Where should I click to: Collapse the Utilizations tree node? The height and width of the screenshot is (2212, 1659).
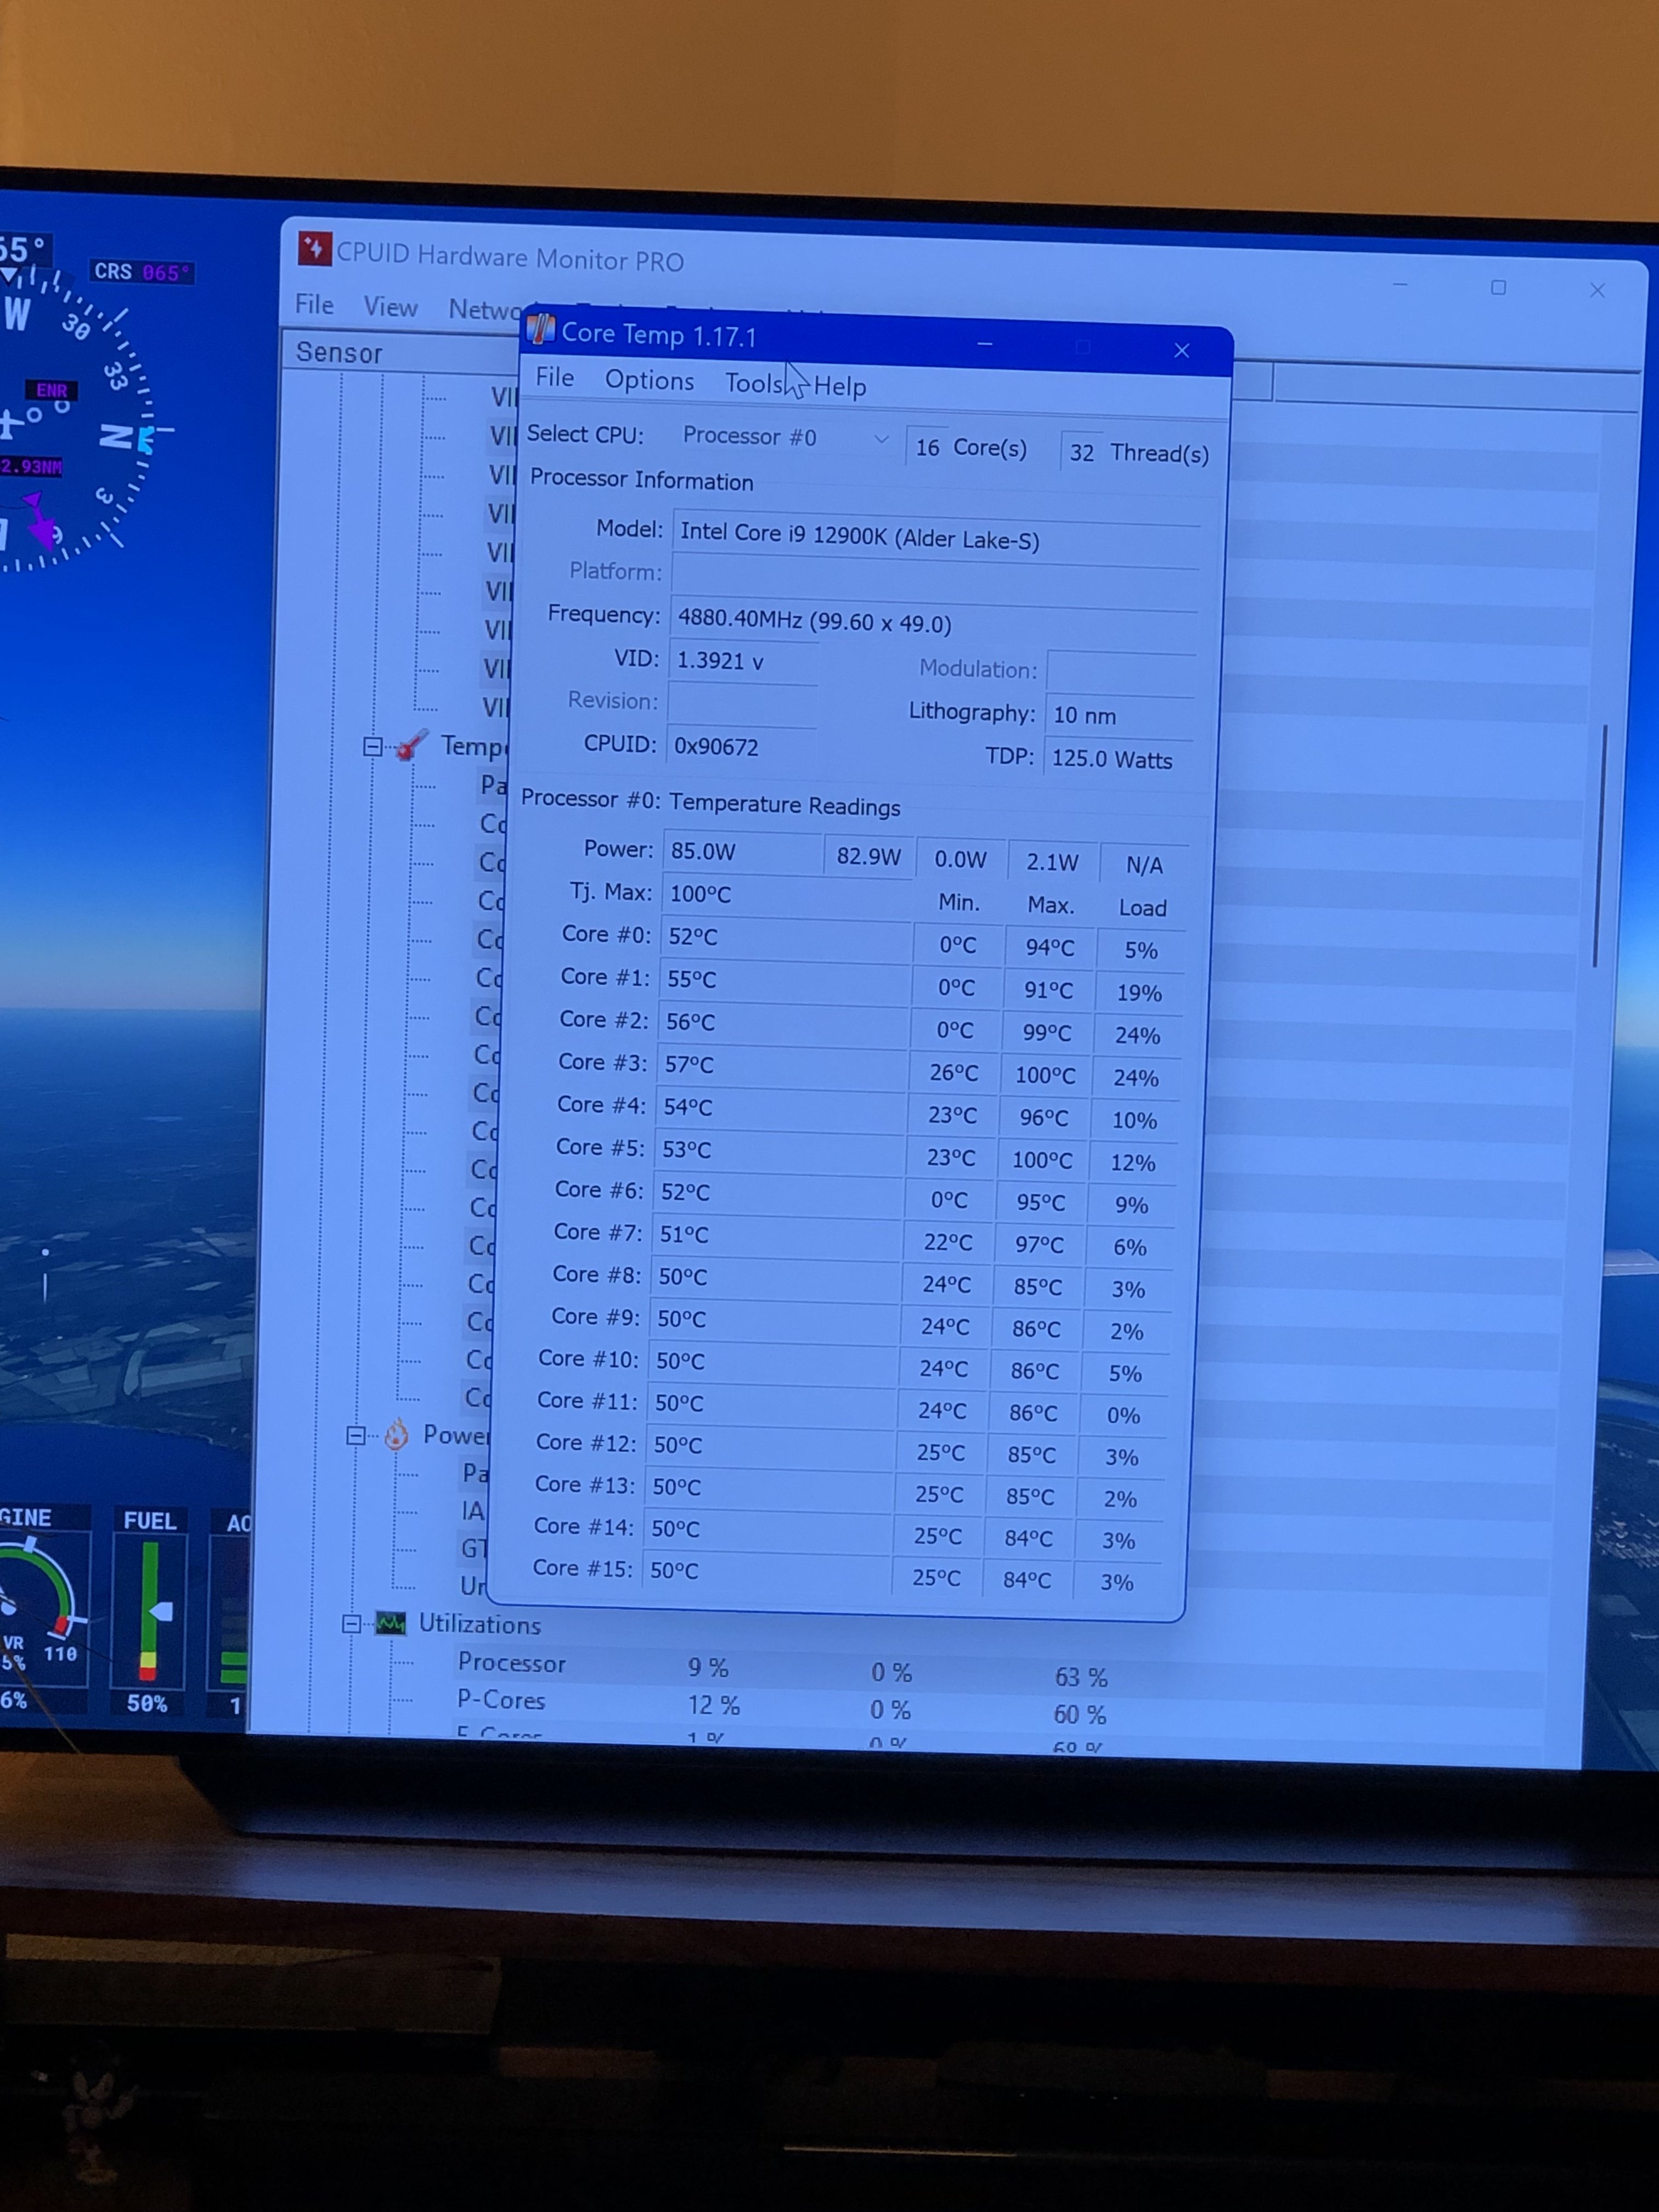(351, 1624)
